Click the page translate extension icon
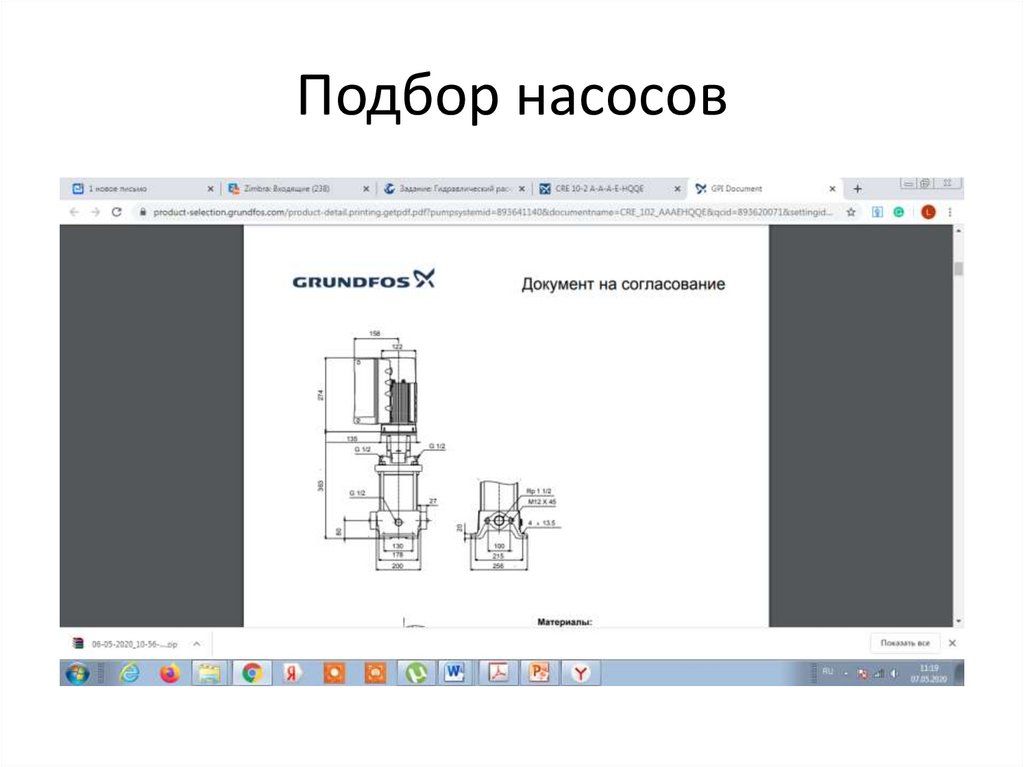Viewport: 1024px width, 767px height. point(877,212)
